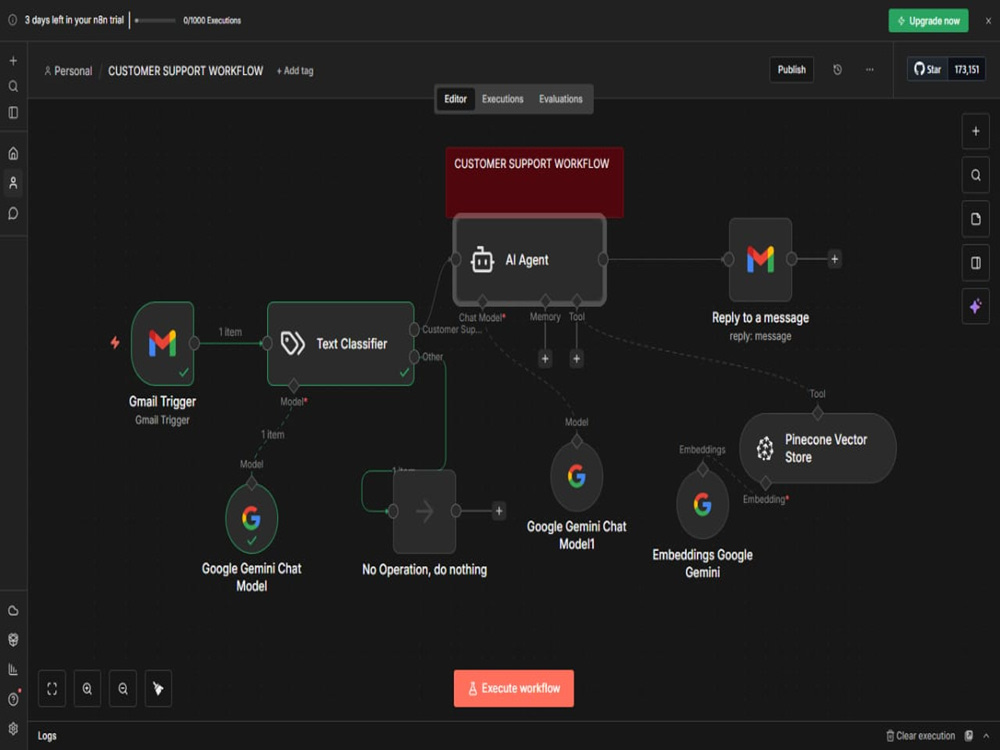Viewport: 1000px width, 750px height.
Task: Open the templates cube icon in sidebar
Action: (13, 640)
